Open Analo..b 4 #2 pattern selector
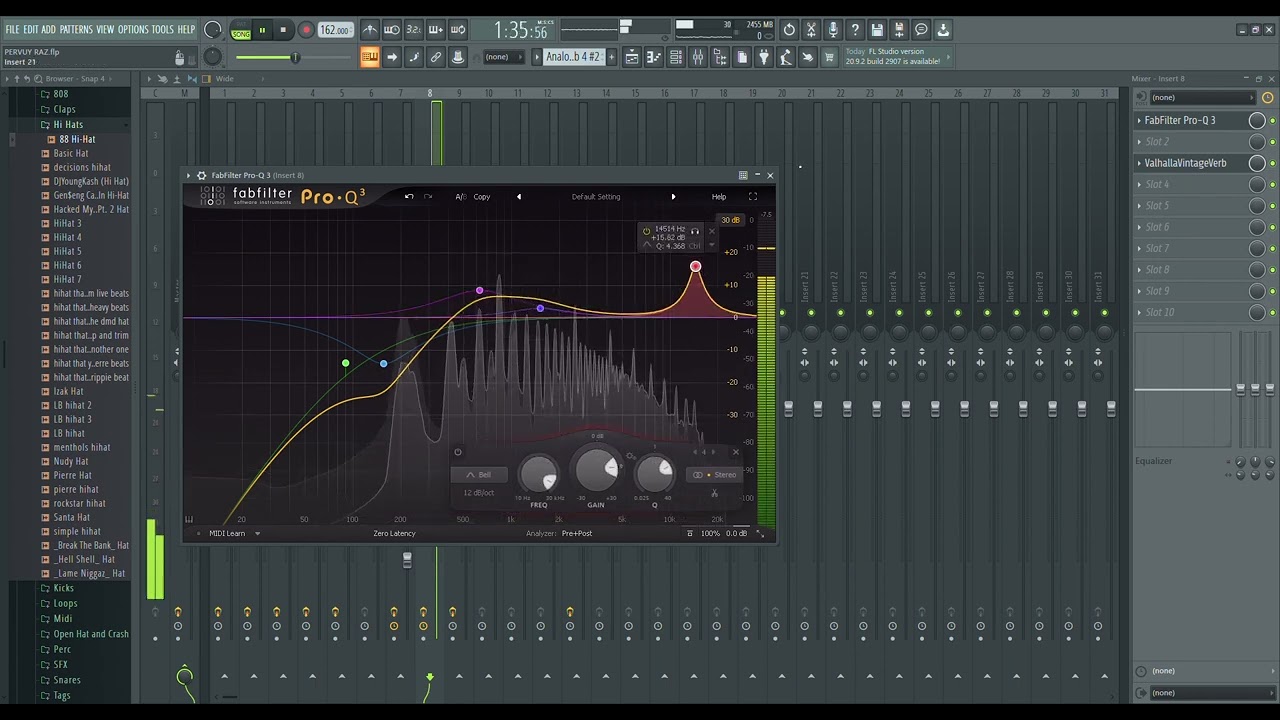Viewport: 1280px width, 720px height. pos(573,57)
